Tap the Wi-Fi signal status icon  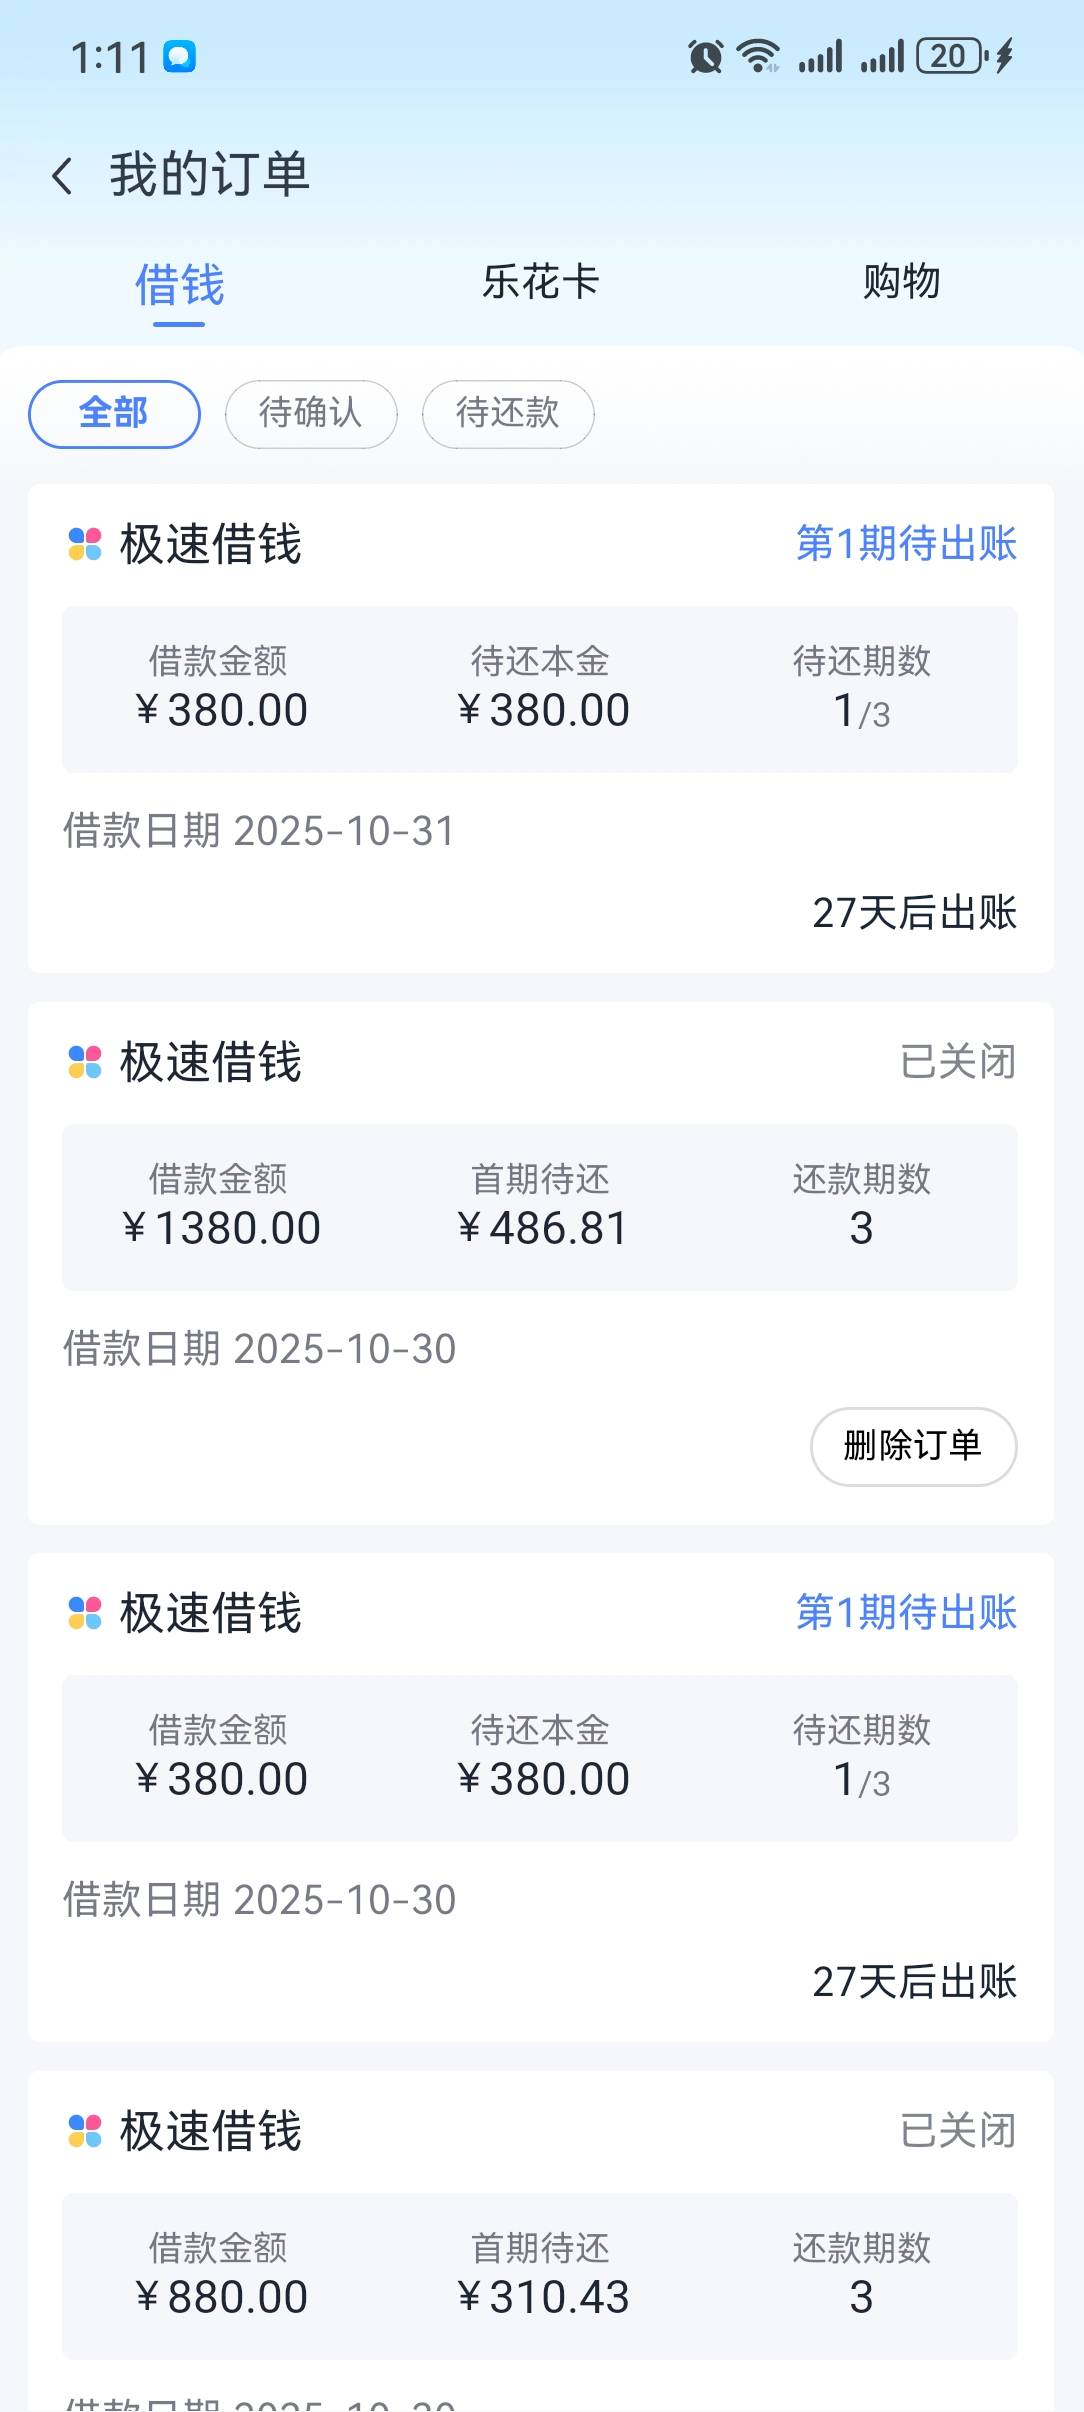click(x=758, y=56)
